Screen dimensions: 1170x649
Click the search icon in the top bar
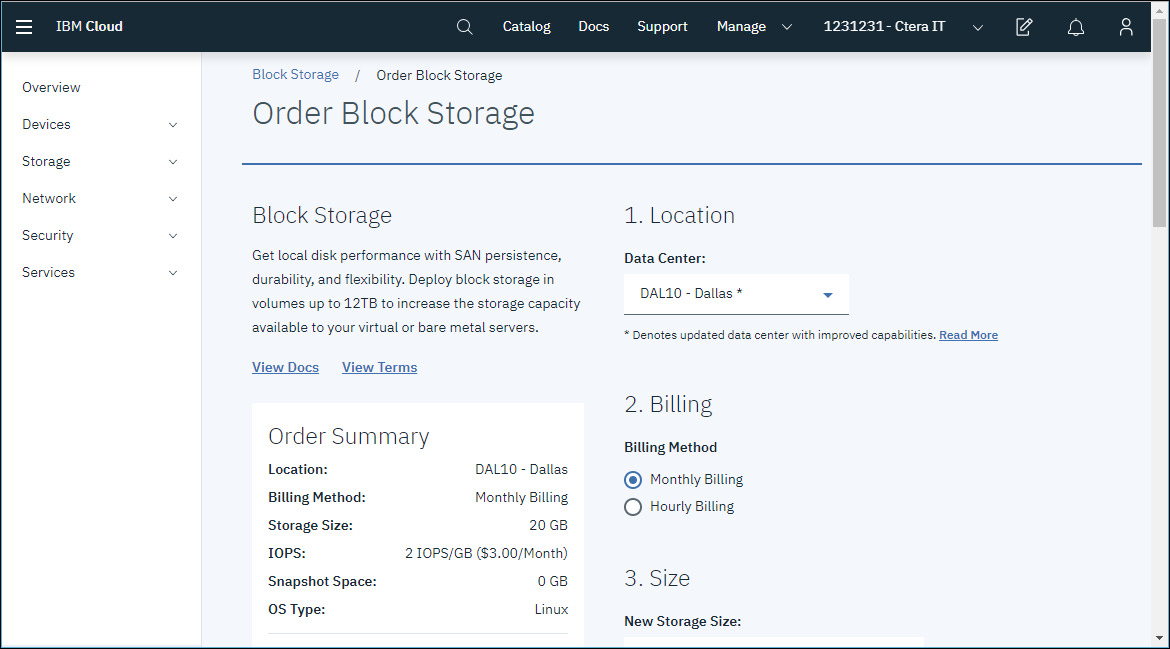pyautogui.click(x=464, y=26)
